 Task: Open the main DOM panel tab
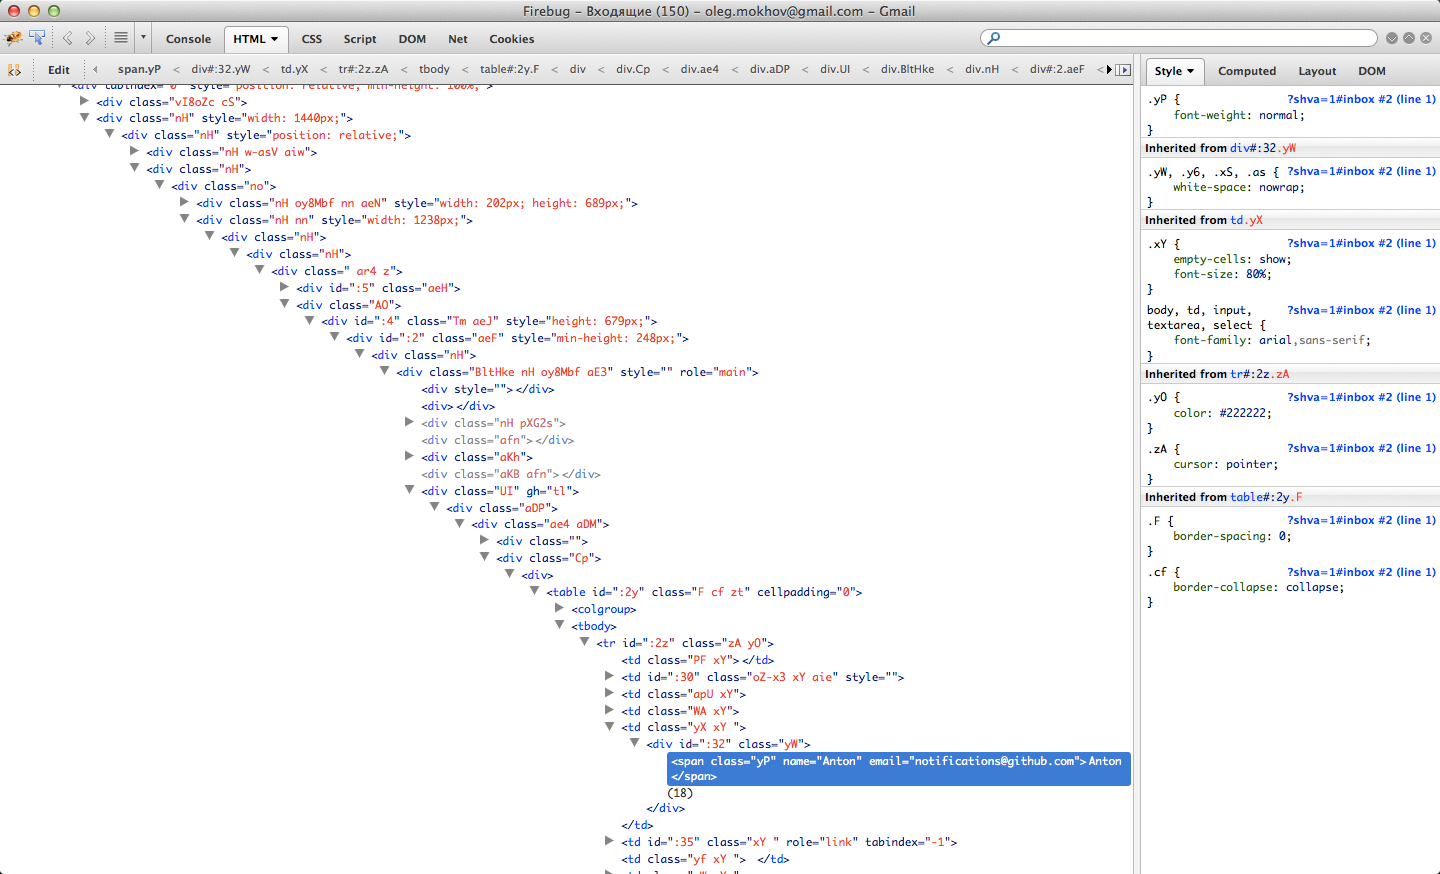pyautogui.click(x=412, y=39)
